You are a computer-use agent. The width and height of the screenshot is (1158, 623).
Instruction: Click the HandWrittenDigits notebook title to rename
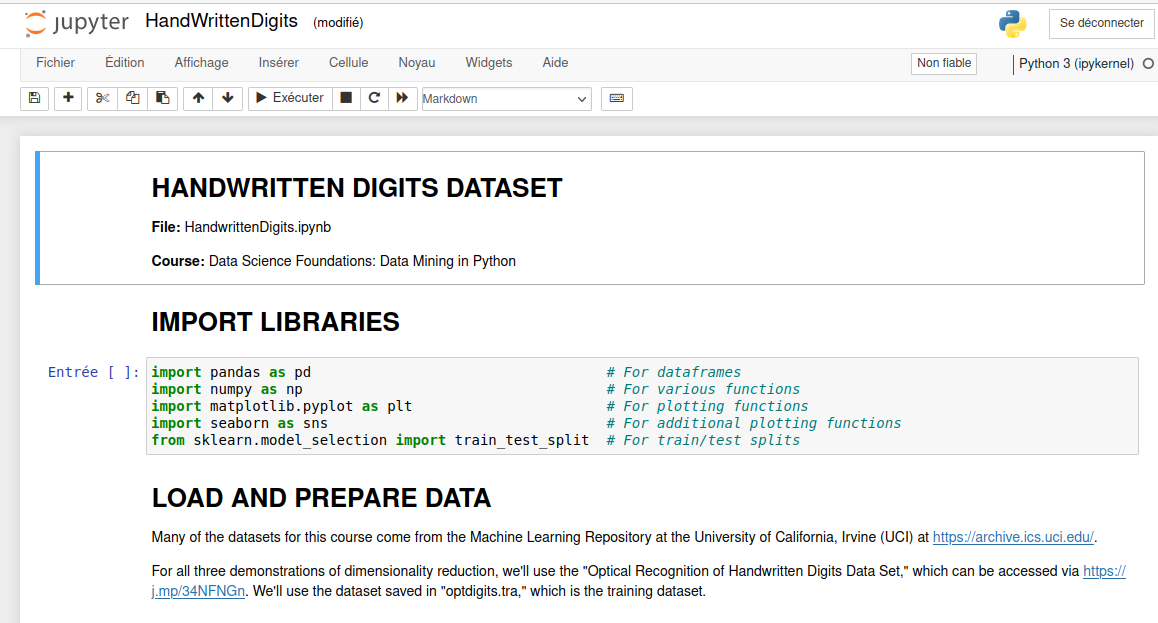221,21
